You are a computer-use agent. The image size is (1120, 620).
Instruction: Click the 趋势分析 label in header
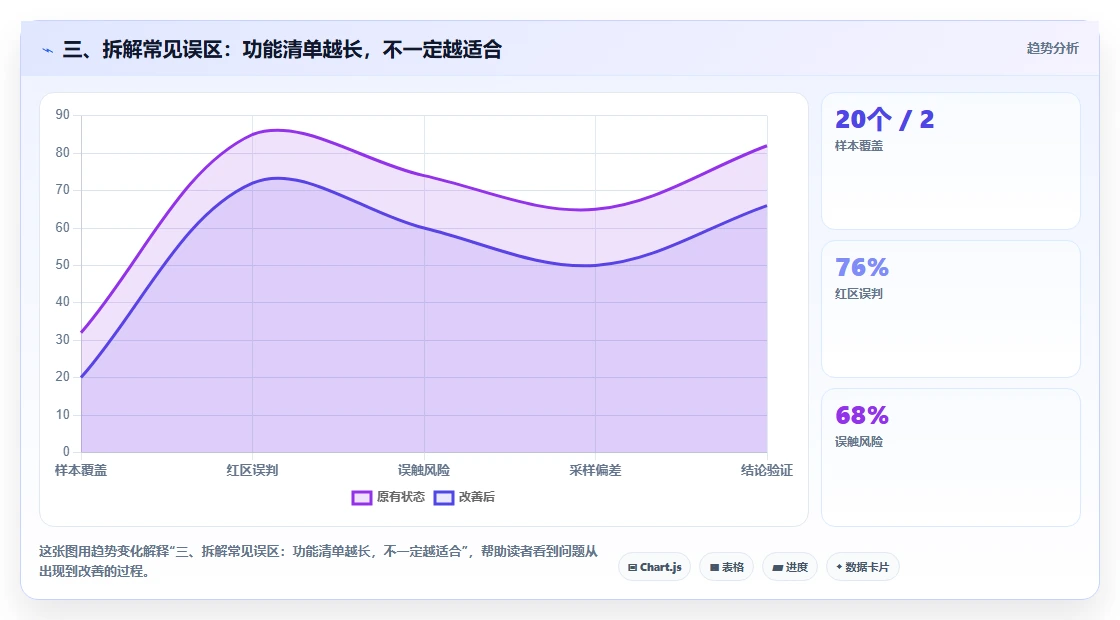pyautogui.click(x=1052, y=49)
